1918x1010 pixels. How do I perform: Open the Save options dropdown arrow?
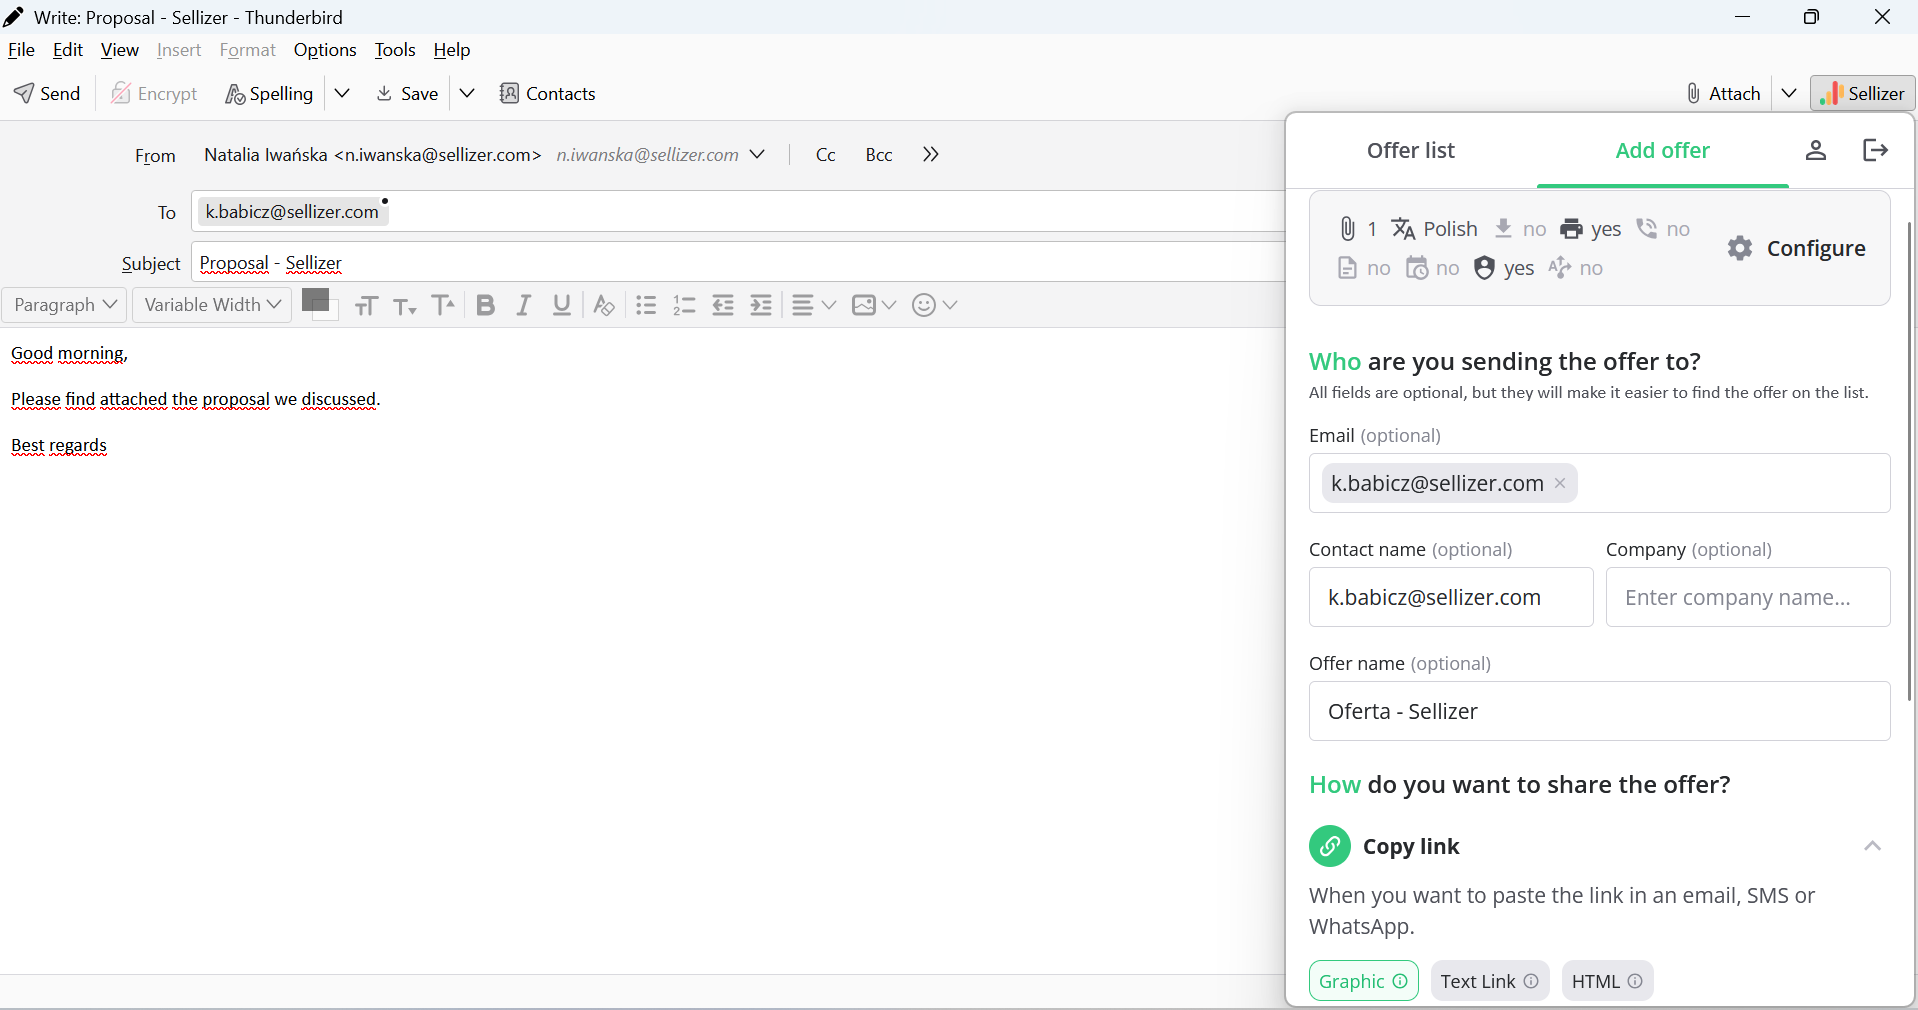467,93
